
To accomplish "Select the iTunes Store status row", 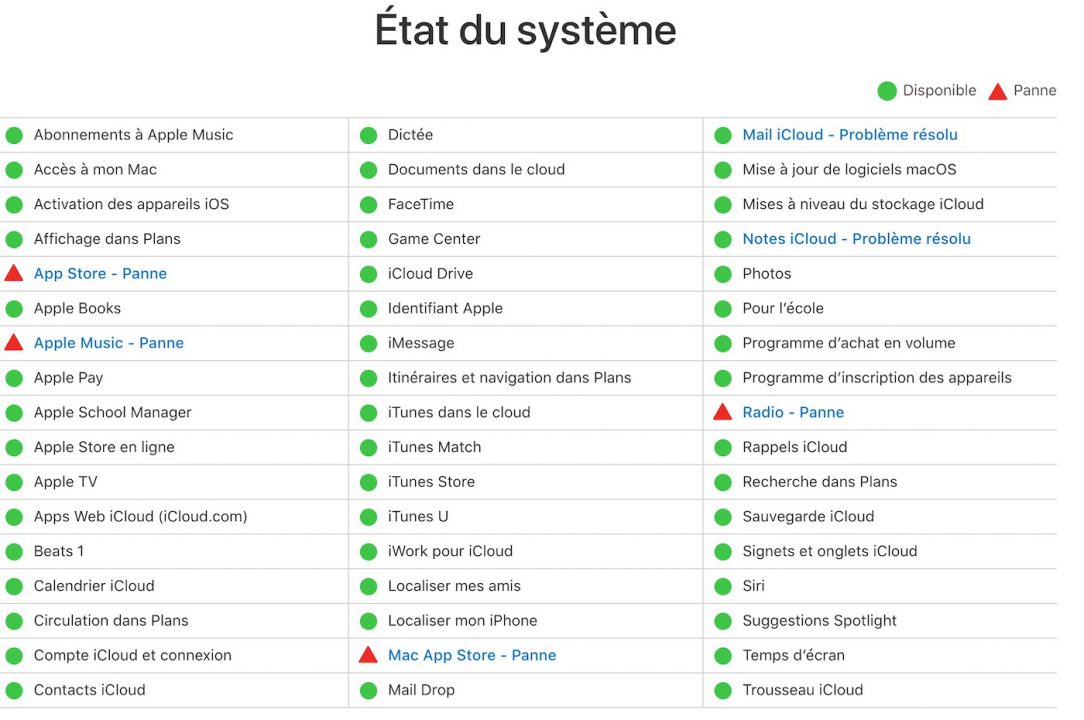I will point(525,481).
